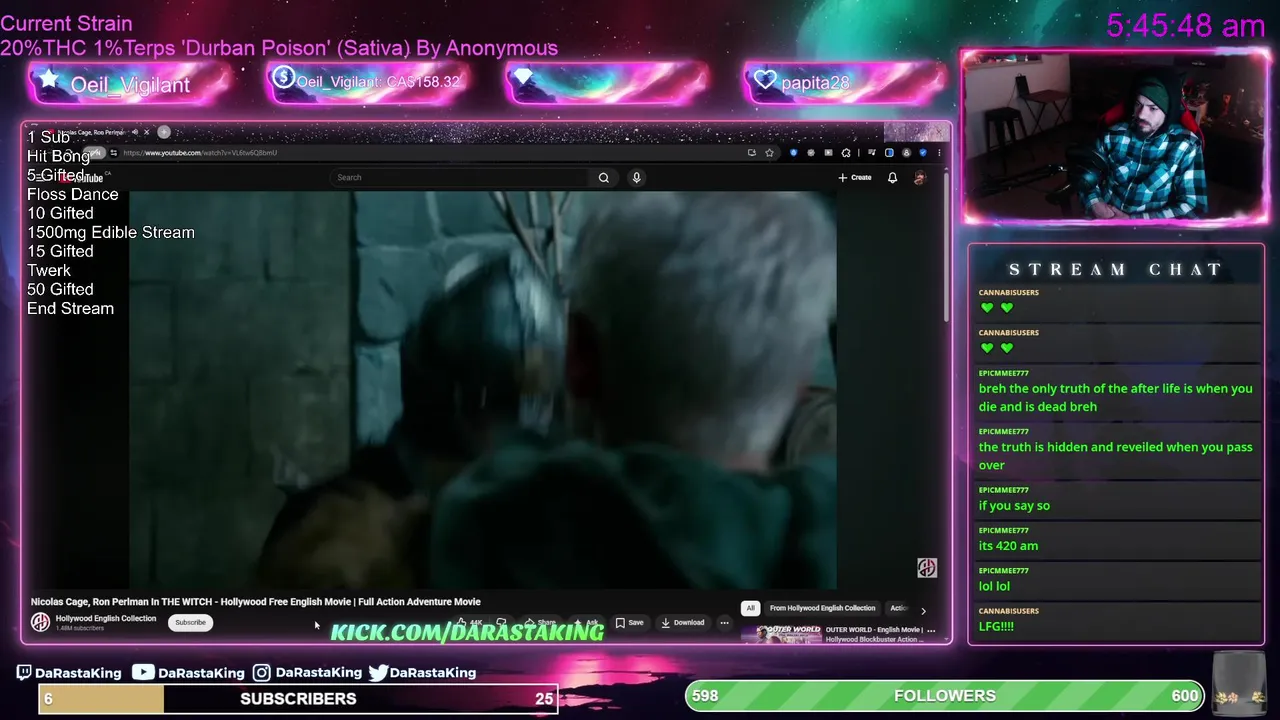The image size is (1280, 720).
Task: Save video to playlist
Action: [x=629, y=622]
